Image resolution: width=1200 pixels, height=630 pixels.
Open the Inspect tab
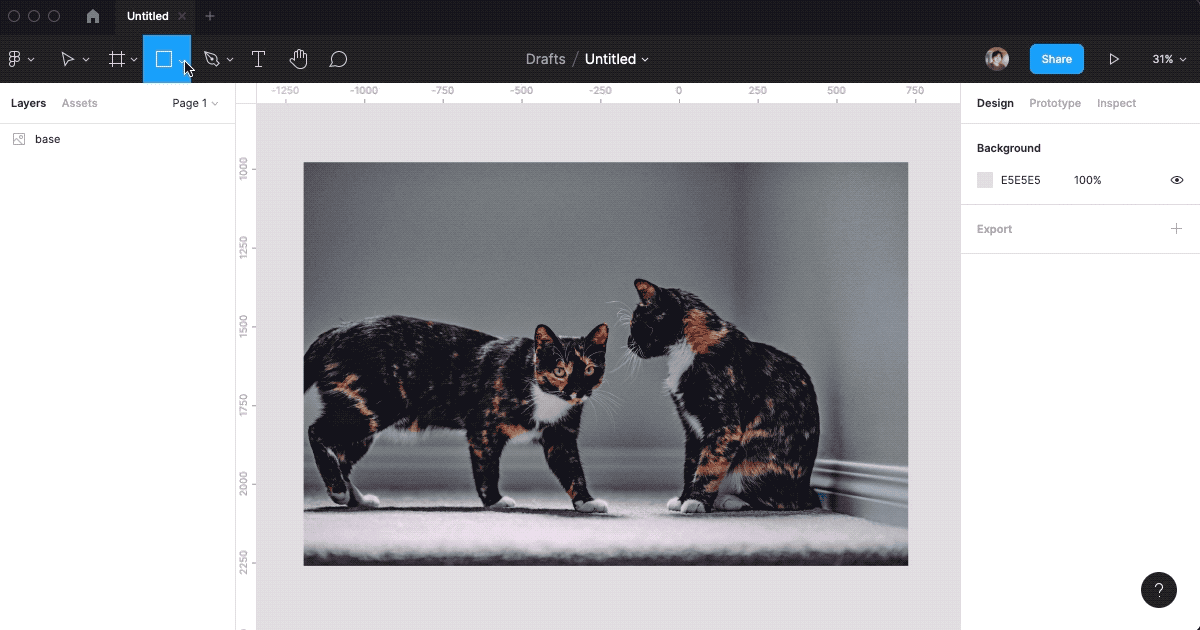pyautogui.click(x=1116, y=103)
